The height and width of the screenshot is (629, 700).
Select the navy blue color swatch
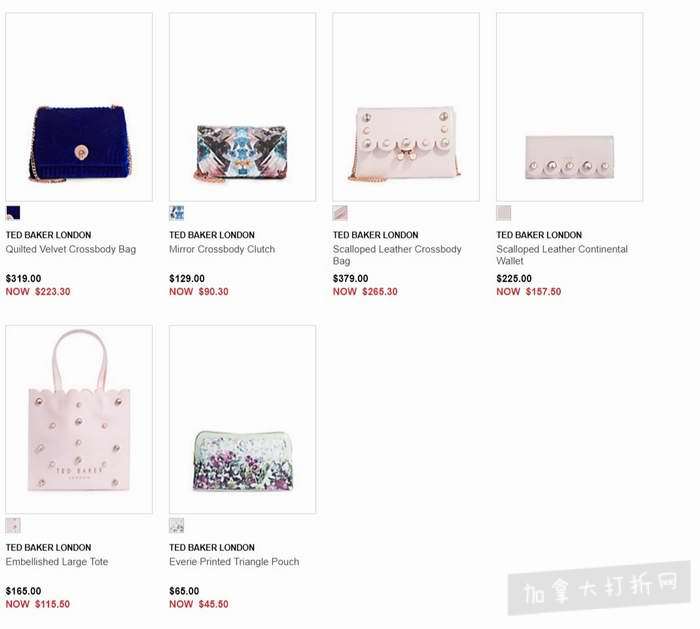click(x=13, y=213)
